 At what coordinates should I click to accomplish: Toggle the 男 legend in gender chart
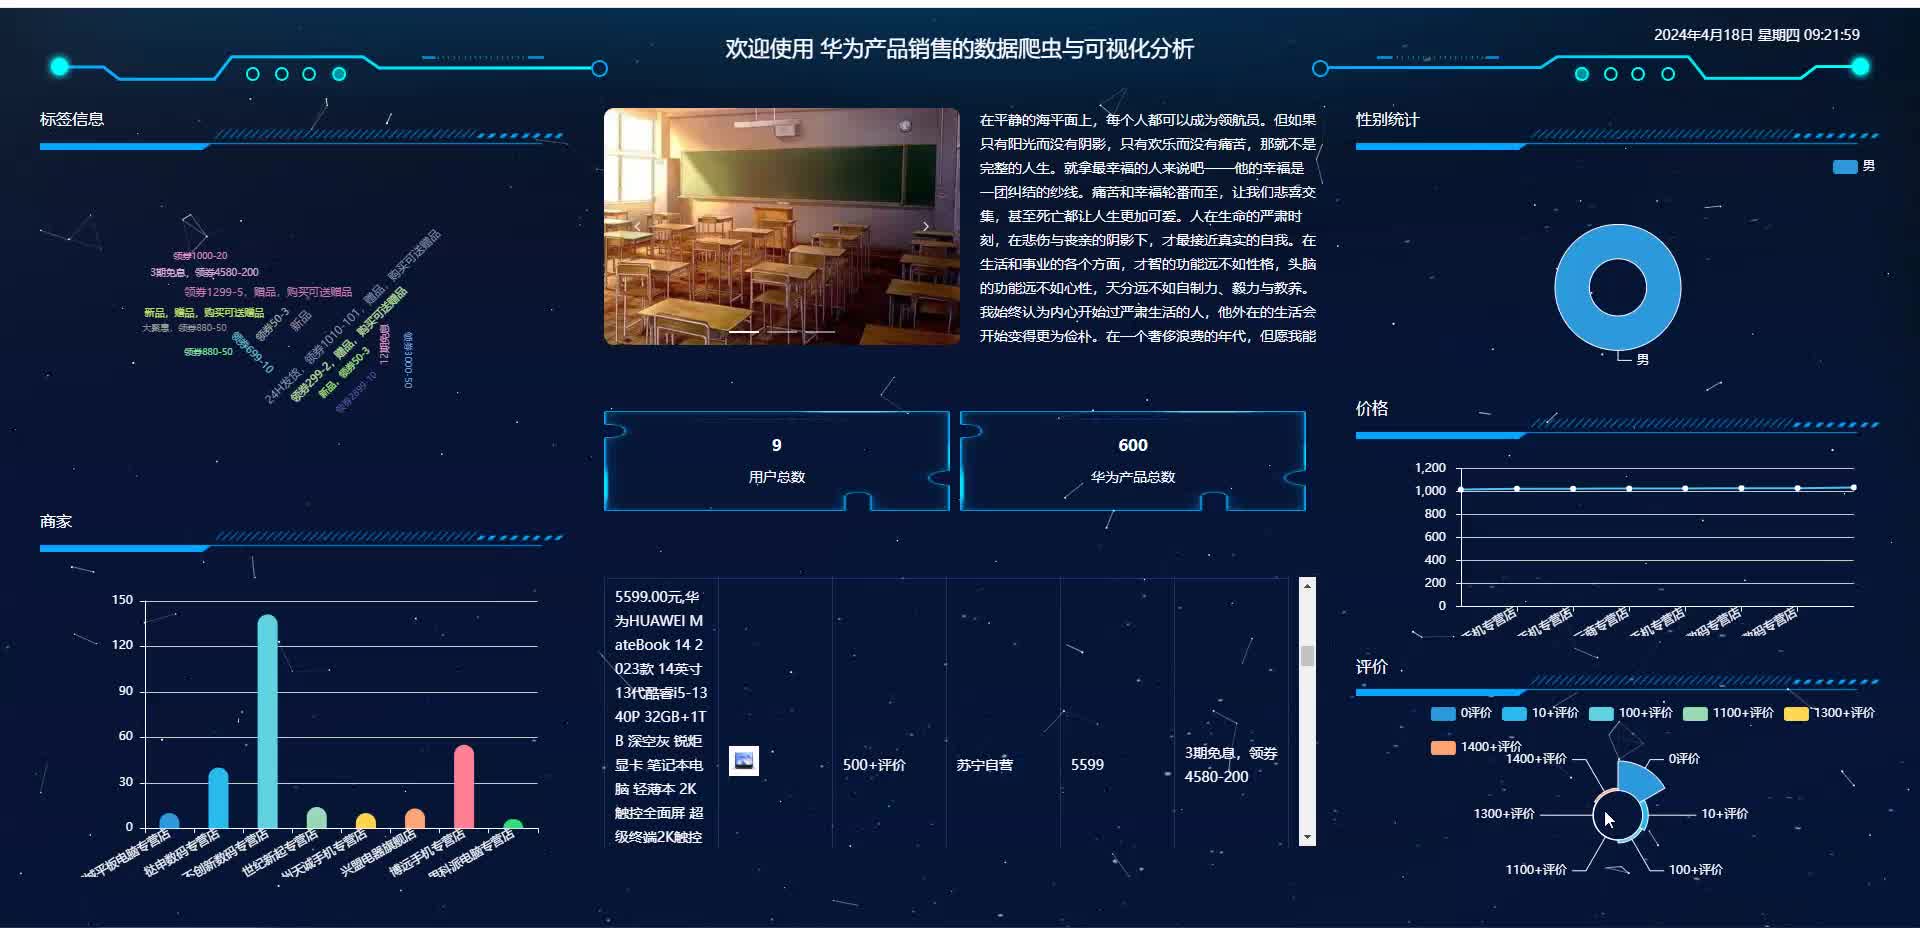(1854, 166)
